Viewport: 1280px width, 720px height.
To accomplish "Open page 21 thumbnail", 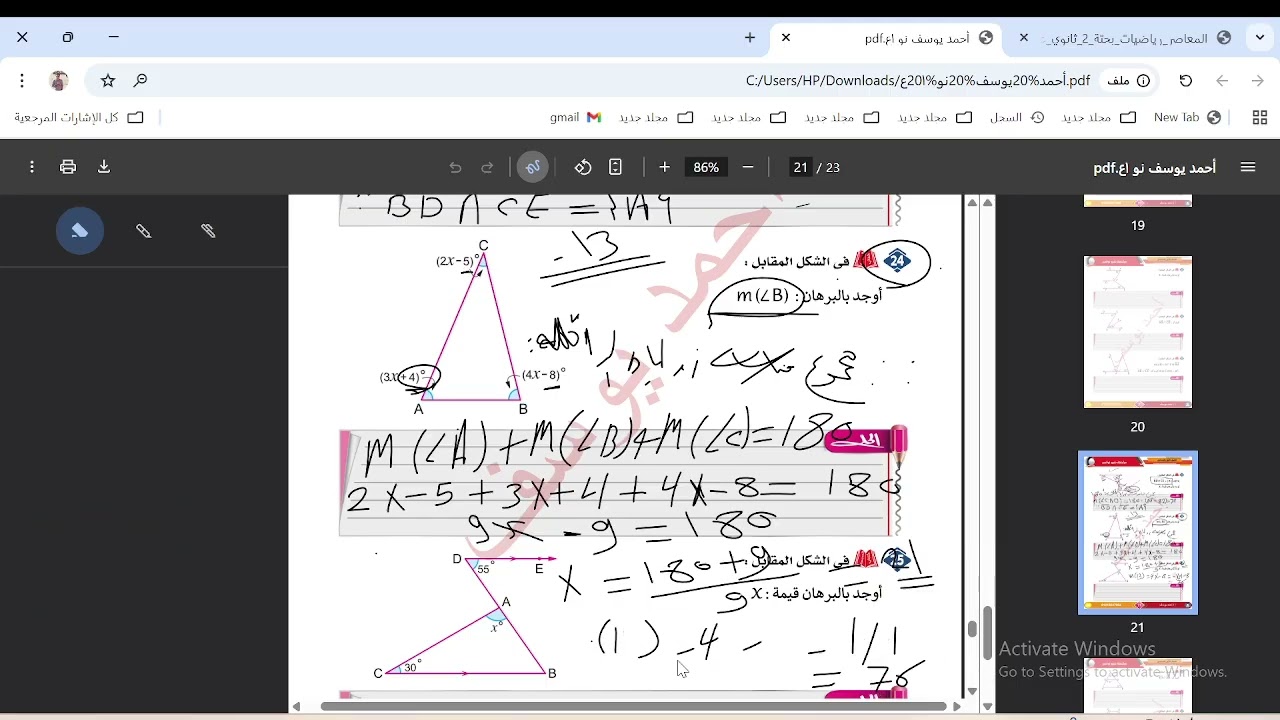I will tap(1138, 532).
